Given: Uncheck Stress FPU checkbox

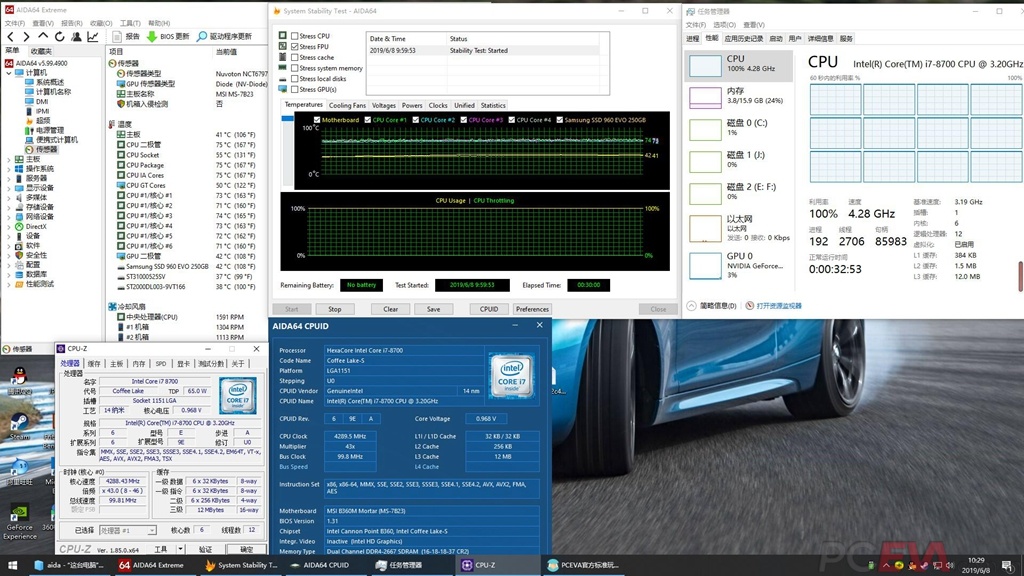Looking at the screenshot, I should pos(295,47).
